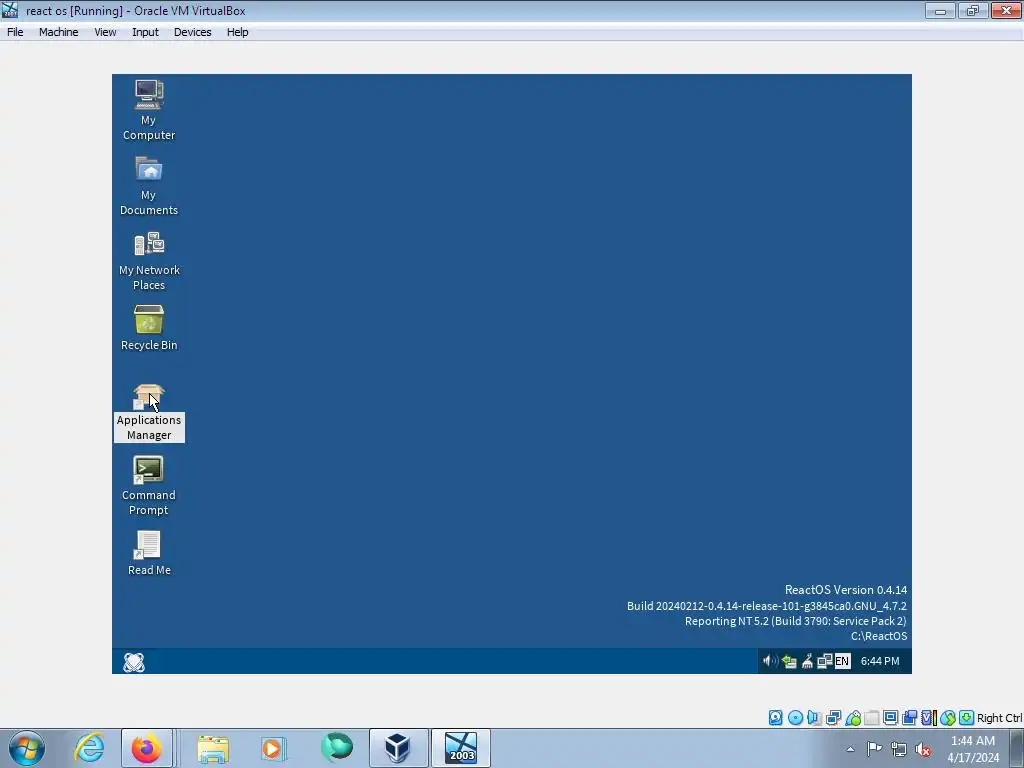Screen dimensions: 1024x768
Task: Click the green globe taskbar application
Action: pyautogui.click(x=337, y=747)
